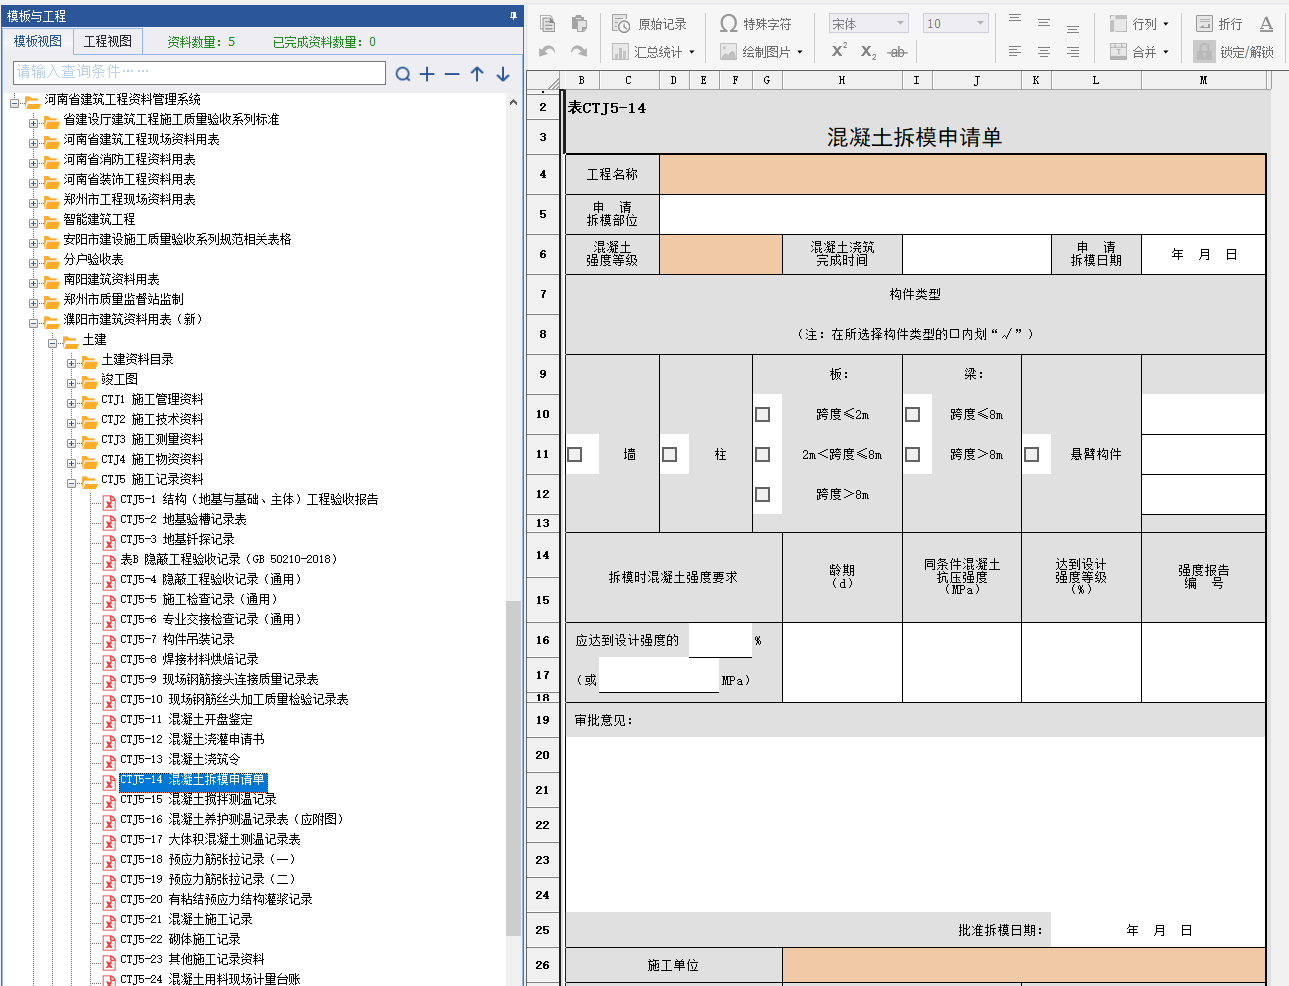Collapse the 土建 tree node
This screenshot has width=1289, height=986.
(x=53, y=343)
